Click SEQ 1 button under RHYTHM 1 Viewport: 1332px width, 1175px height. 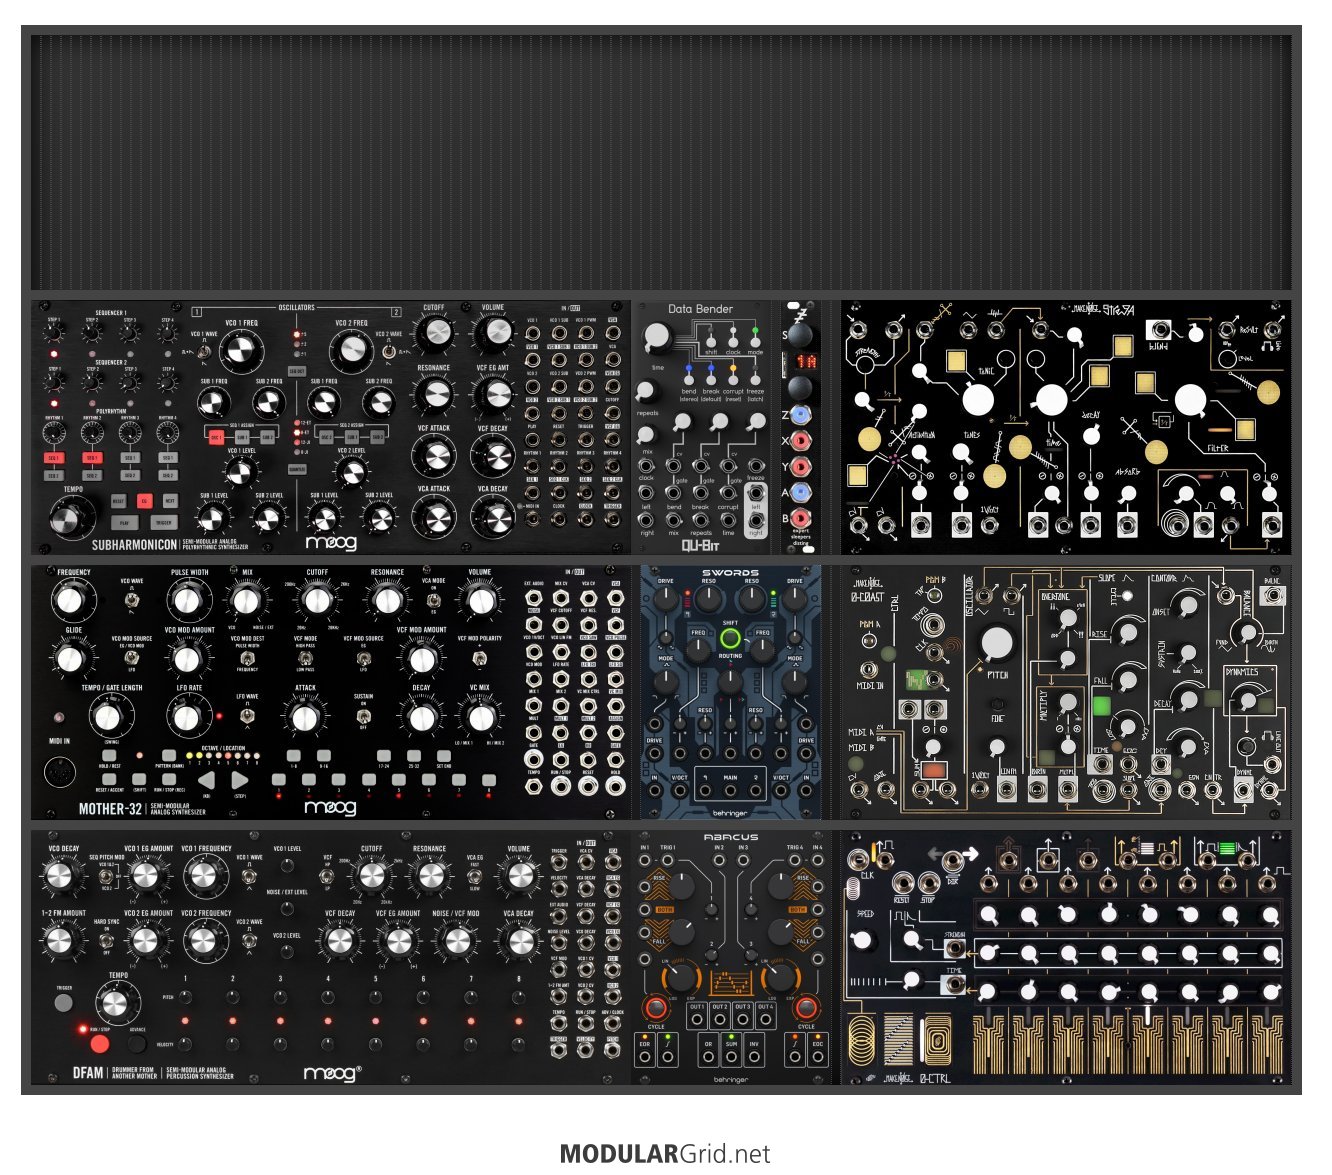(54, 458)
